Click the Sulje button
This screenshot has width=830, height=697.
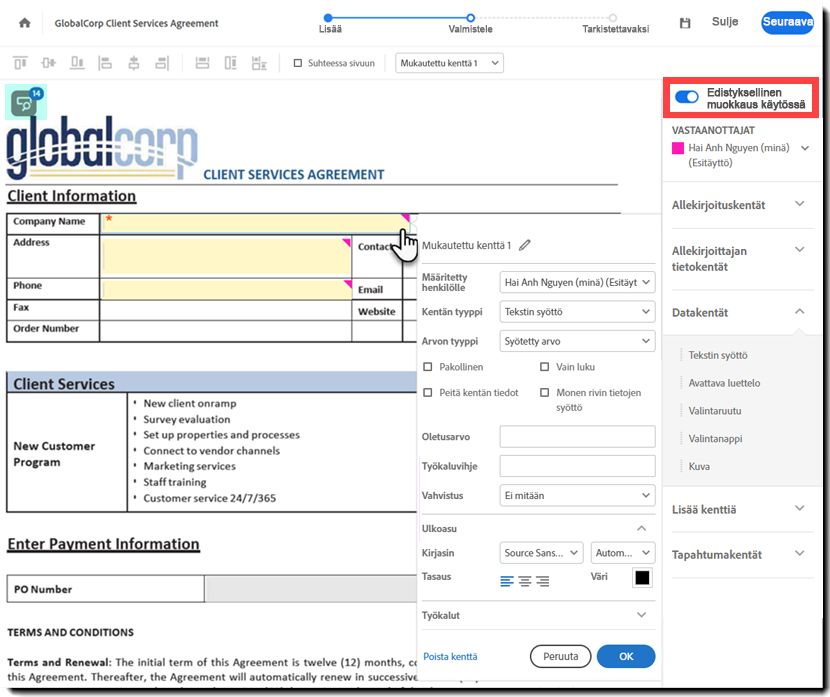[x=725, y=22]
